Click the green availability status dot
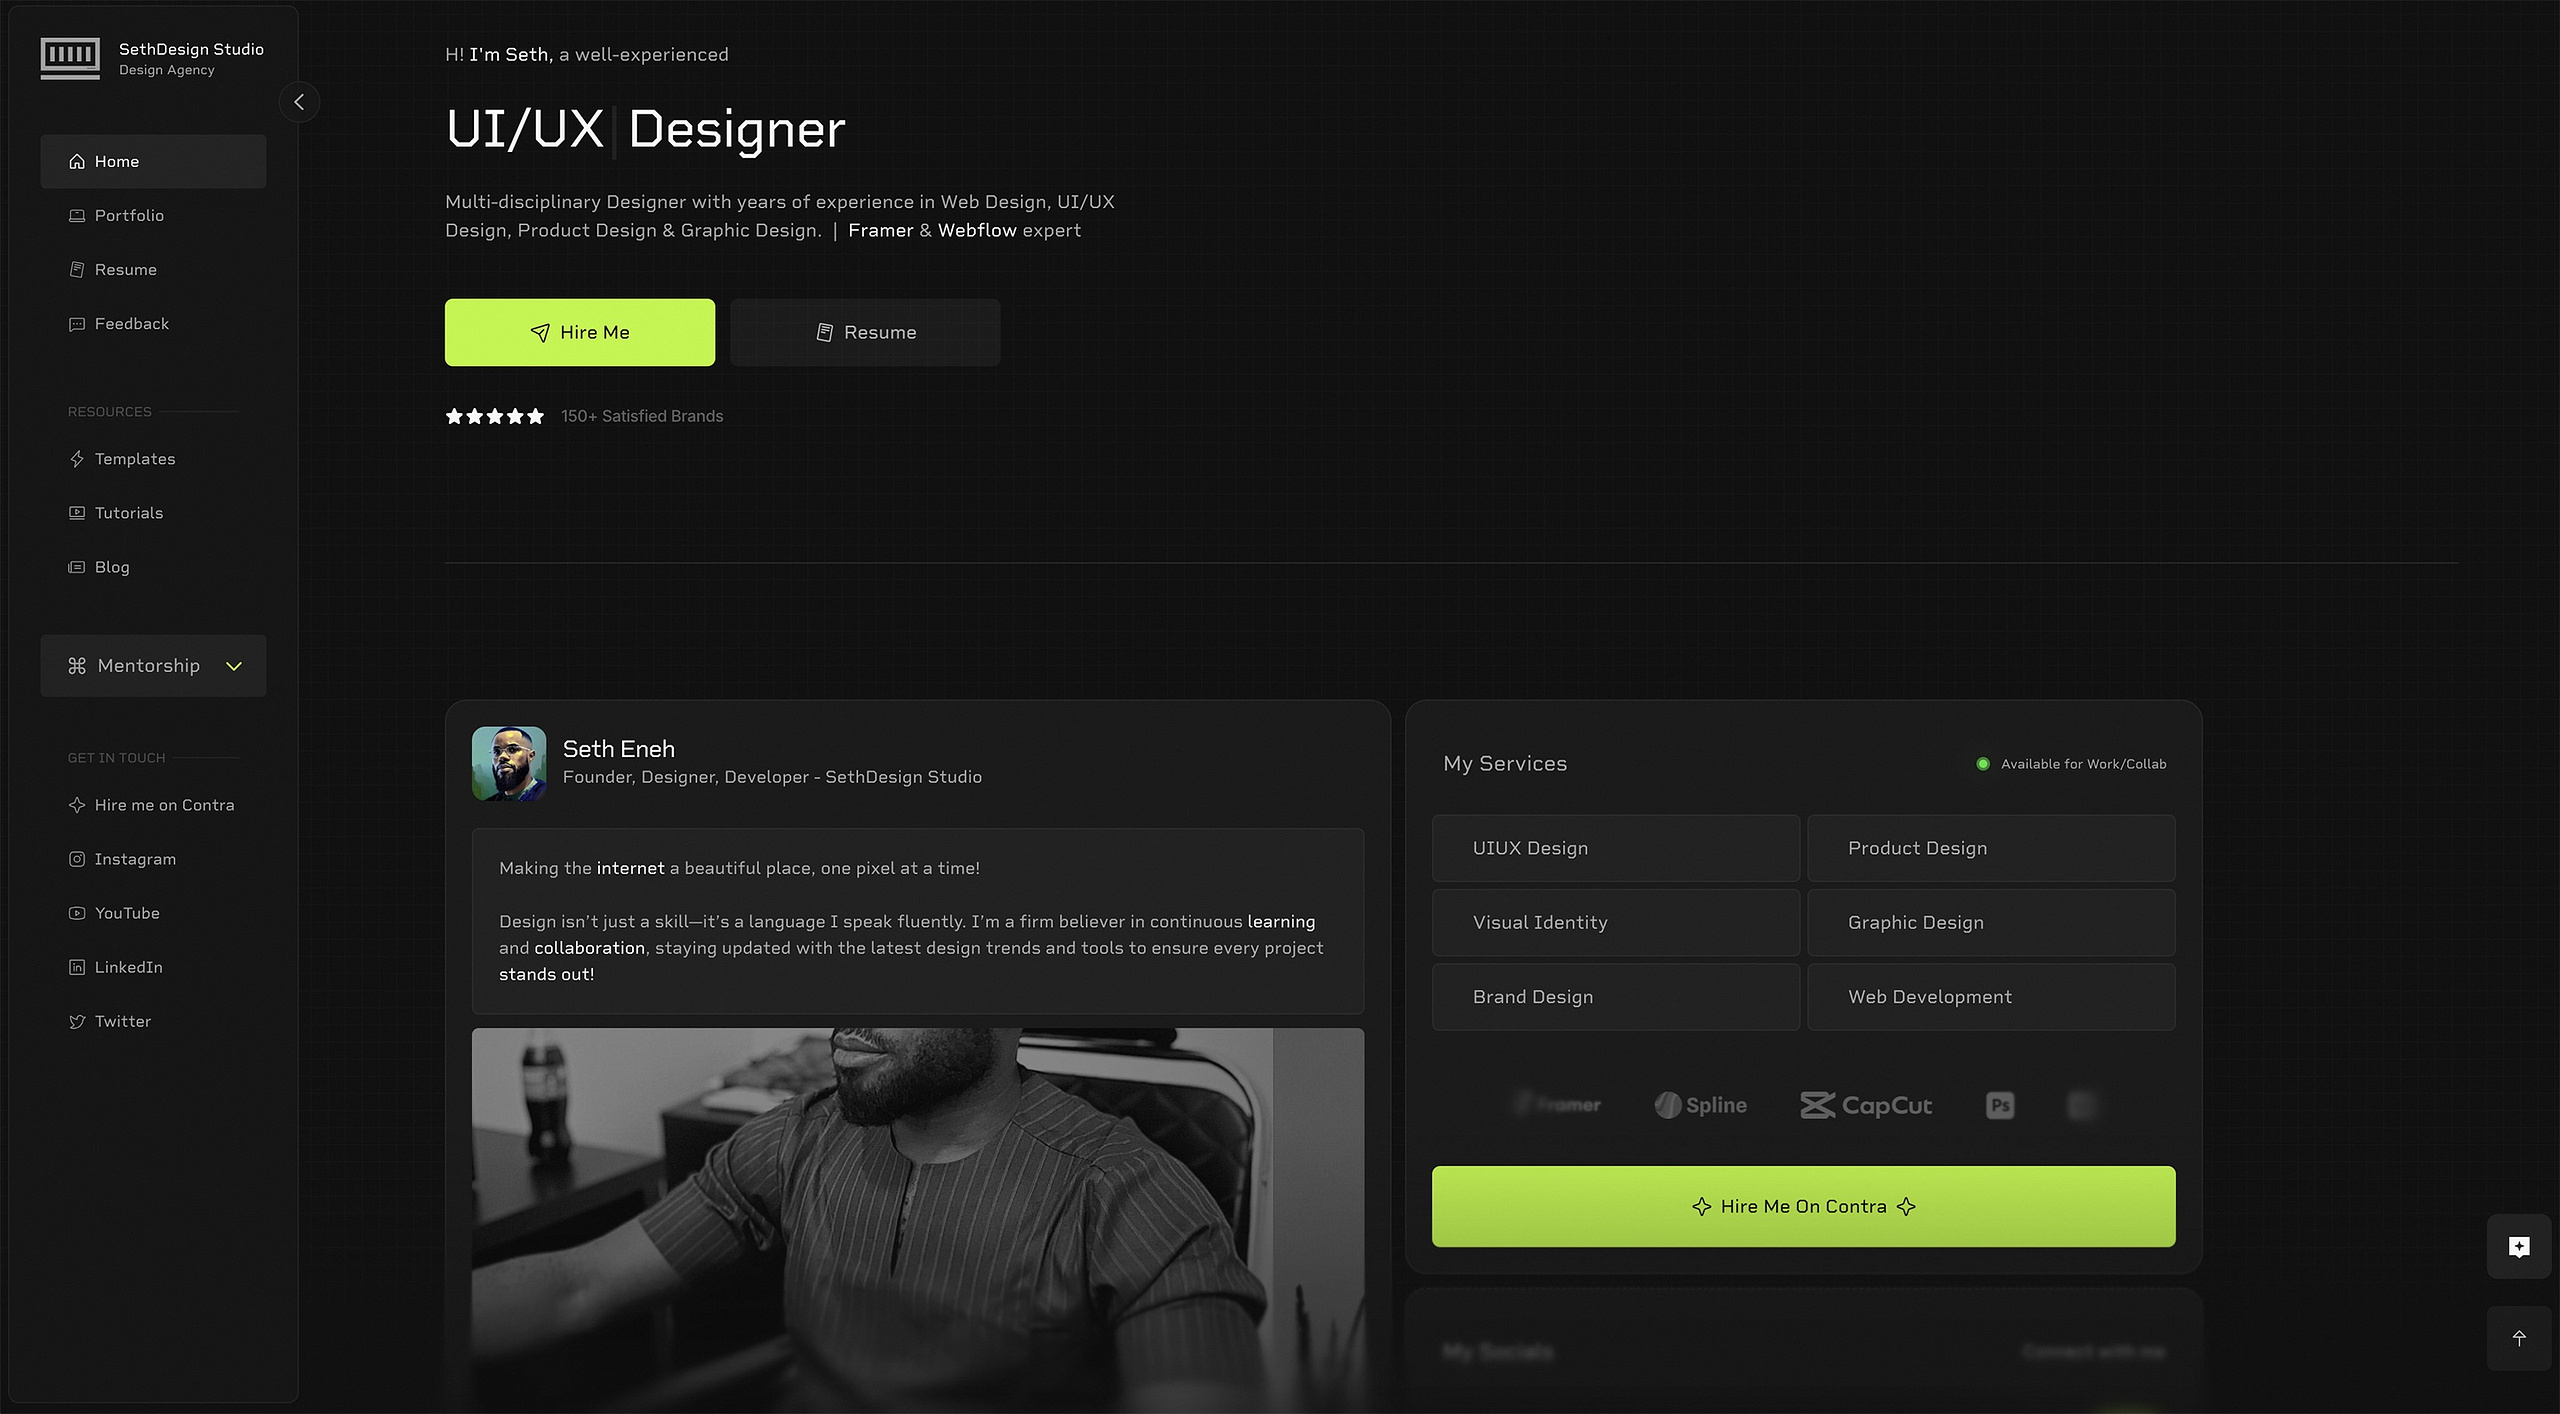Image resolution: width=2560 pixels, height=1414 pixels. (x=1983, y=764)
